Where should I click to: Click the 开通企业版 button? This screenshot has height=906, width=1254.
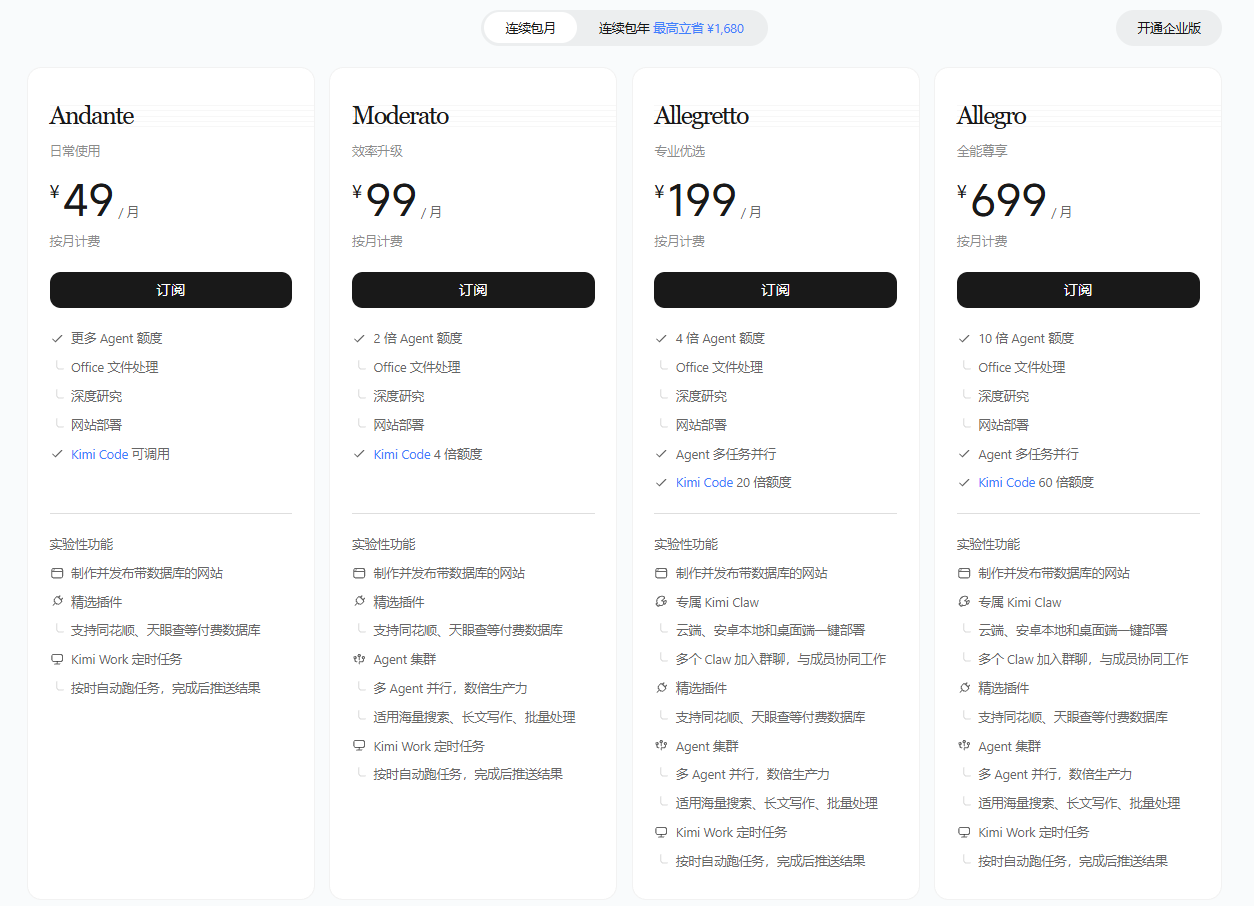[x=1168, y=28]
